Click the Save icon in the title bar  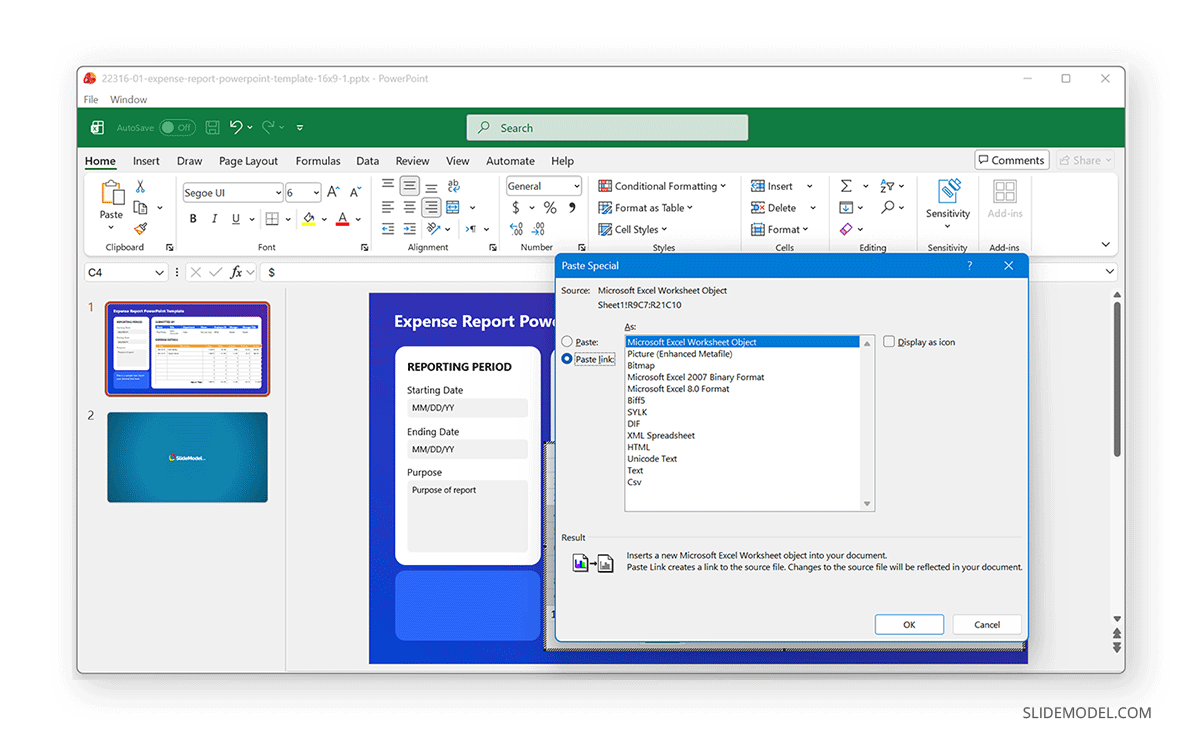212,127
